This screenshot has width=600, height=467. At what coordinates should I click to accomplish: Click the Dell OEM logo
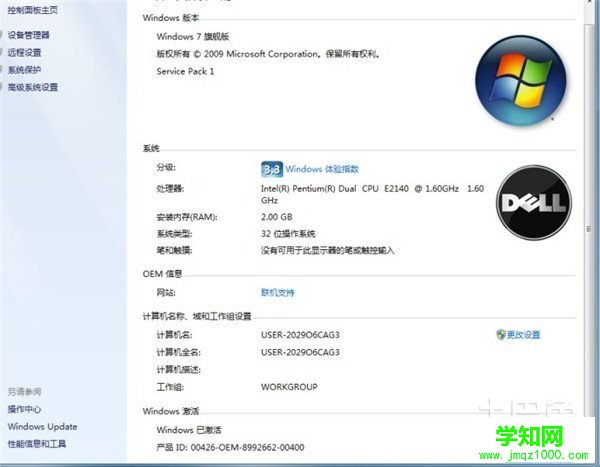click(534, 203)
